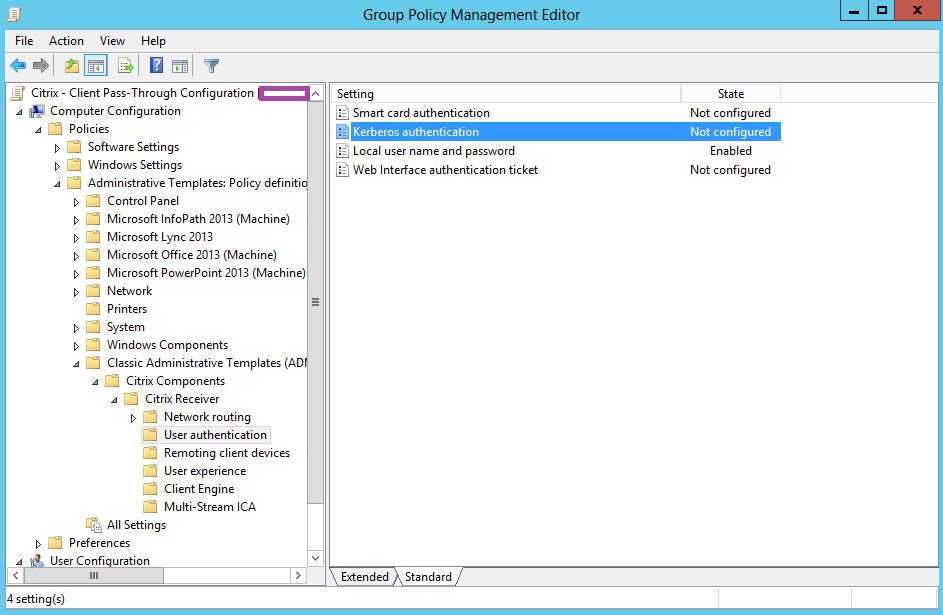Collapse the Policies tree node
The width and height of the screenshot is (943, 615).
(x=38, y=130)
